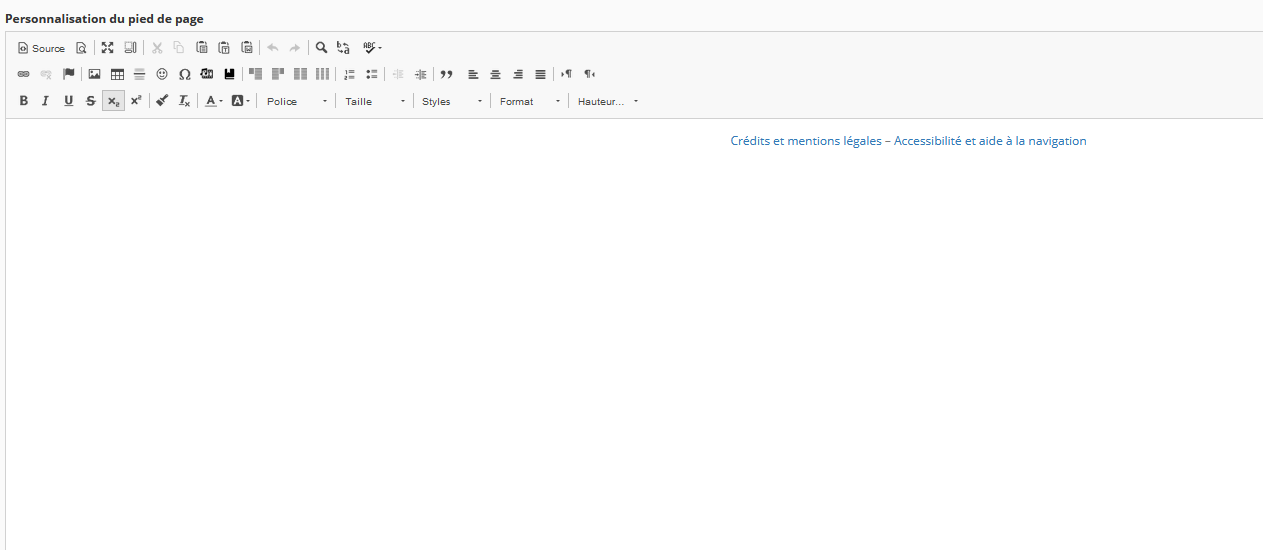Maximize the editor with fullscreen icon
The width and height of the screenshot is (1263, 550).
pyautogui.click(x=107, y=47)
